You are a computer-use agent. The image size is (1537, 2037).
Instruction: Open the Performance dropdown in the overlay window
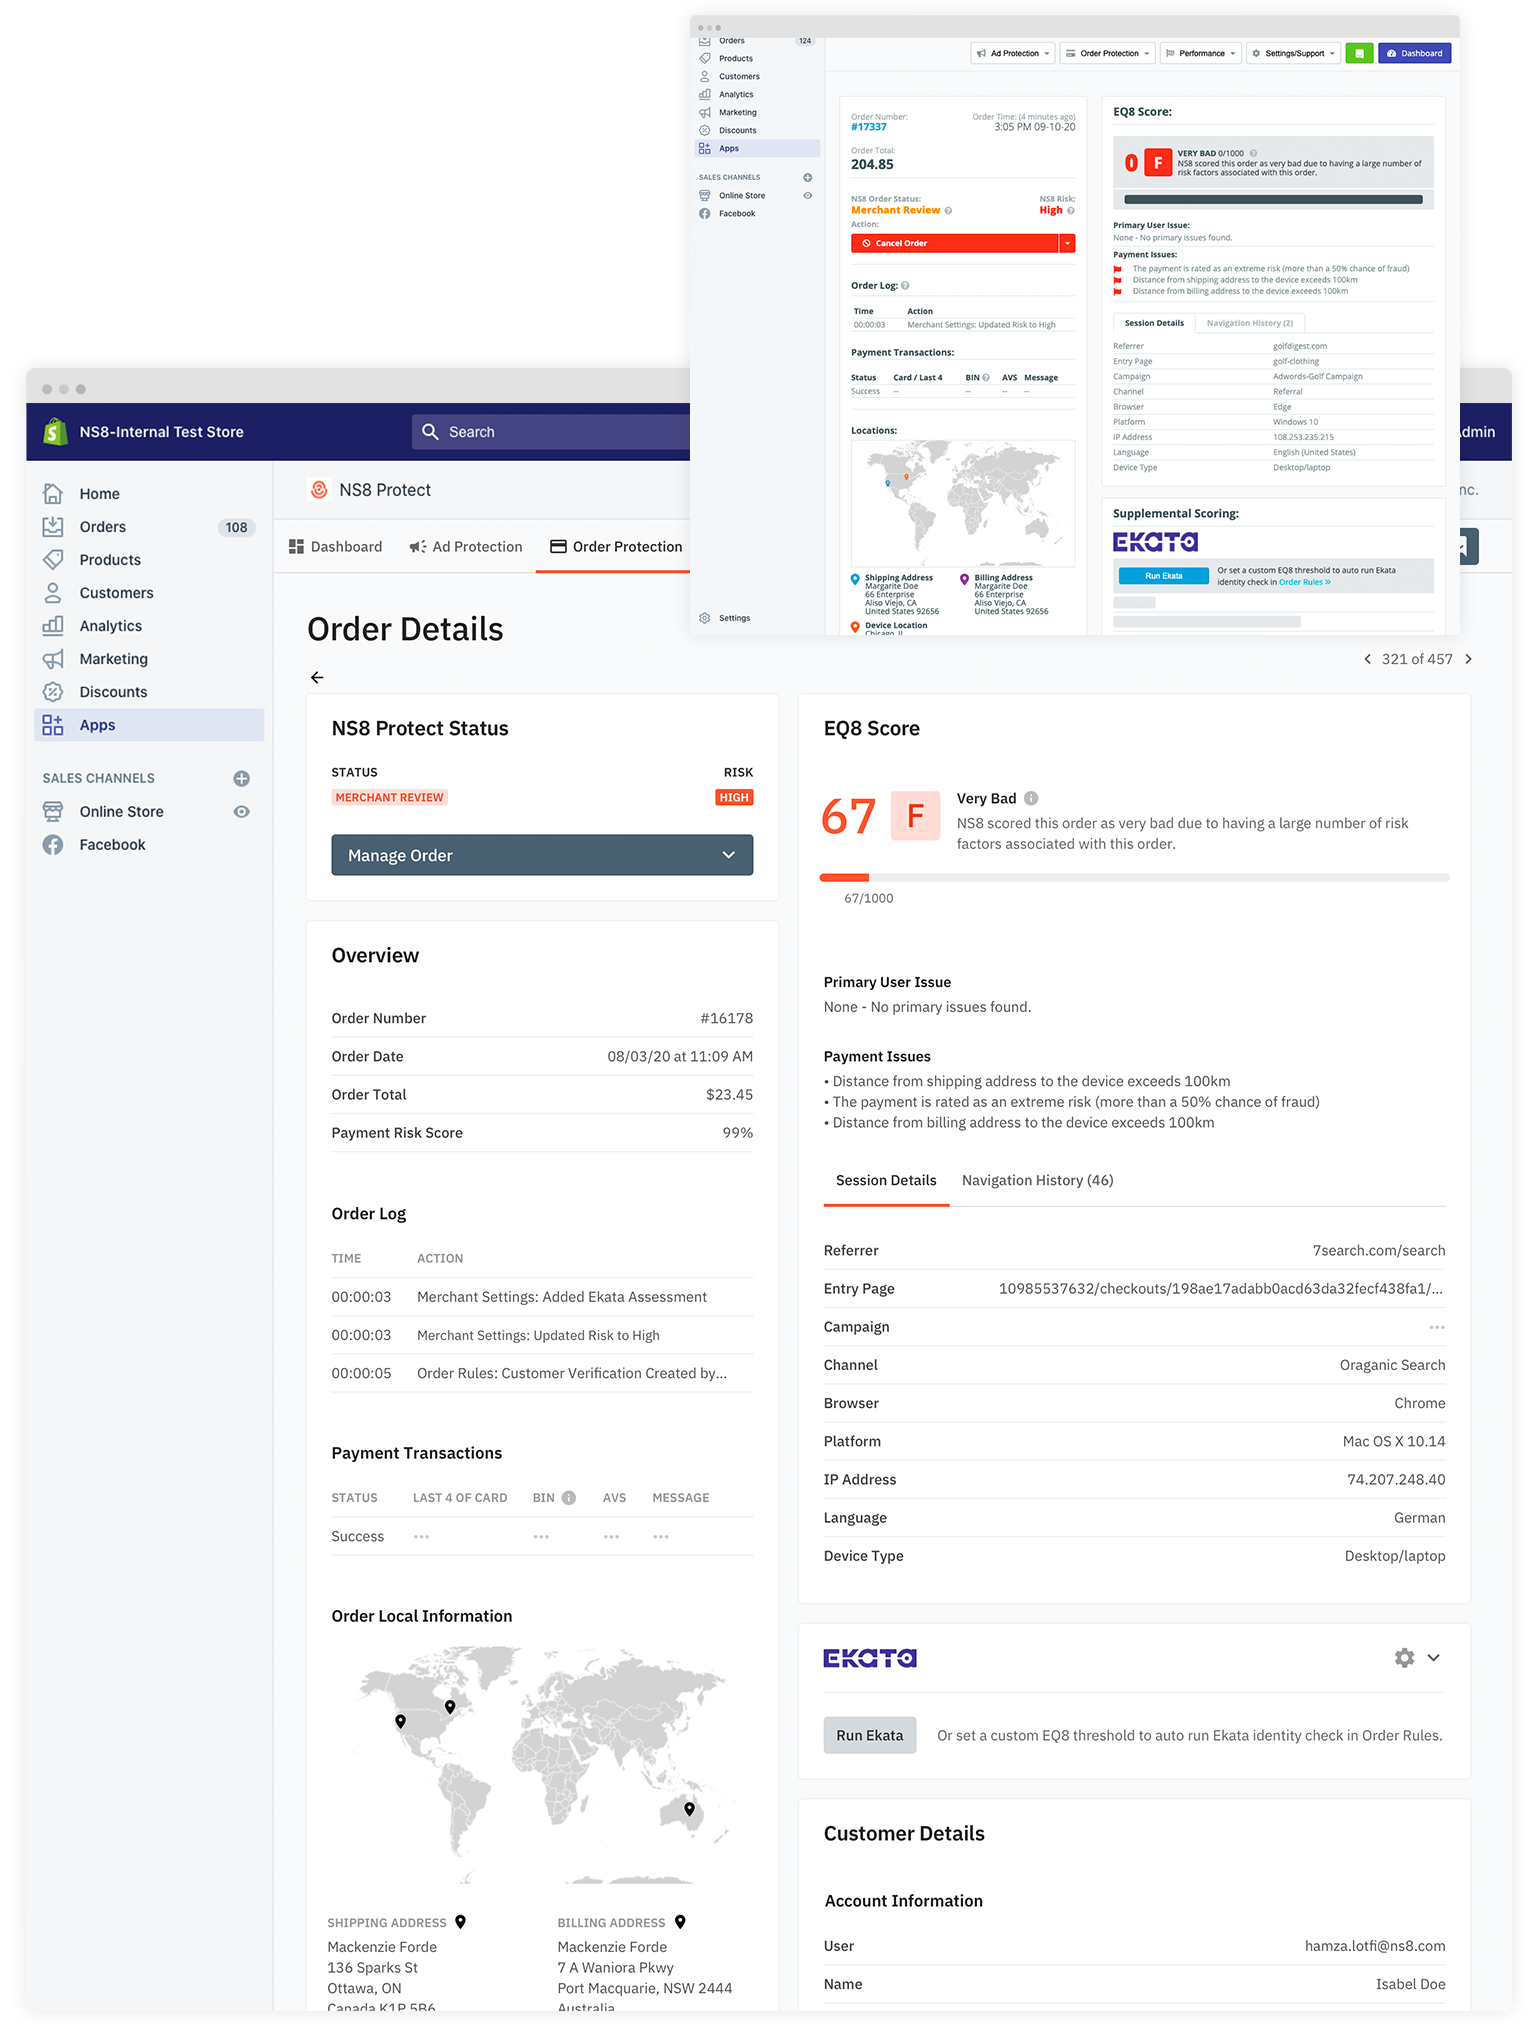click(x=1200, y=53)
